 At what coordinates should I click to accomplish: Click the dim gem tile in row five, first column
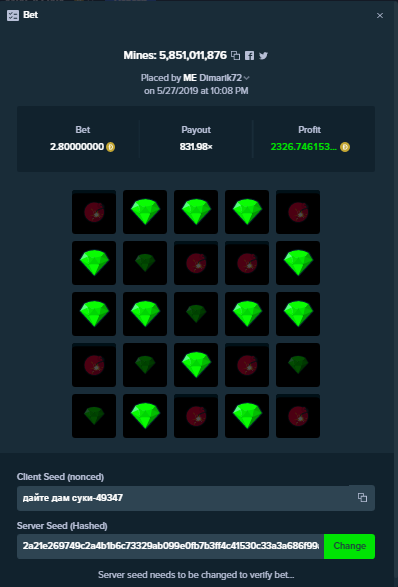point(94,416)
